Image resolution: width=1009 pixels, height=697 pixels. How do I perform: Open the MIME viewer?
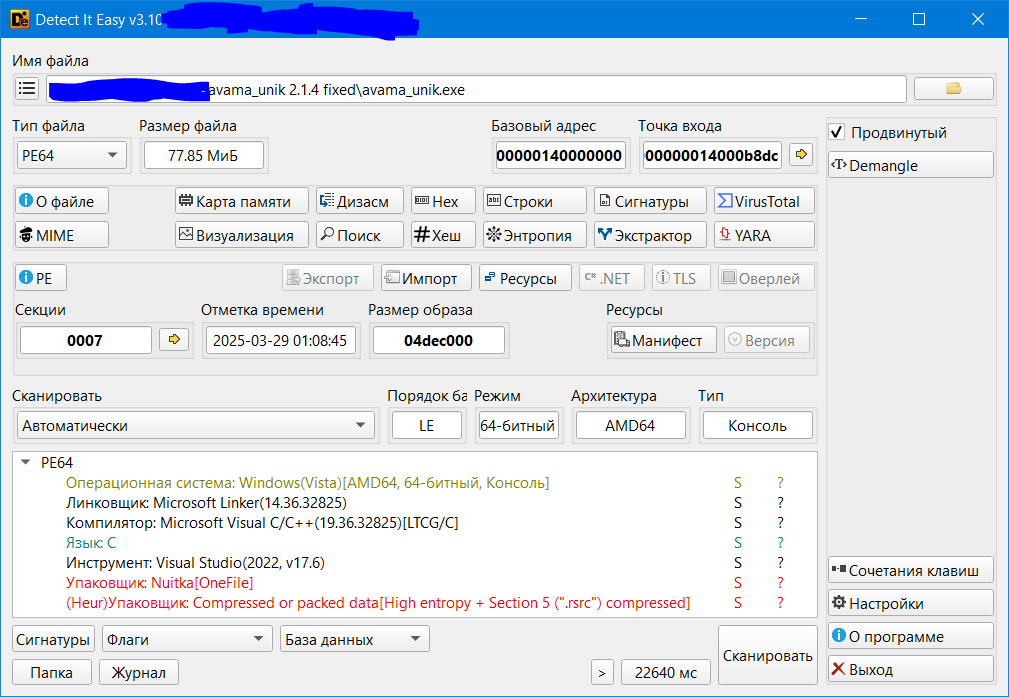(62, 236)
